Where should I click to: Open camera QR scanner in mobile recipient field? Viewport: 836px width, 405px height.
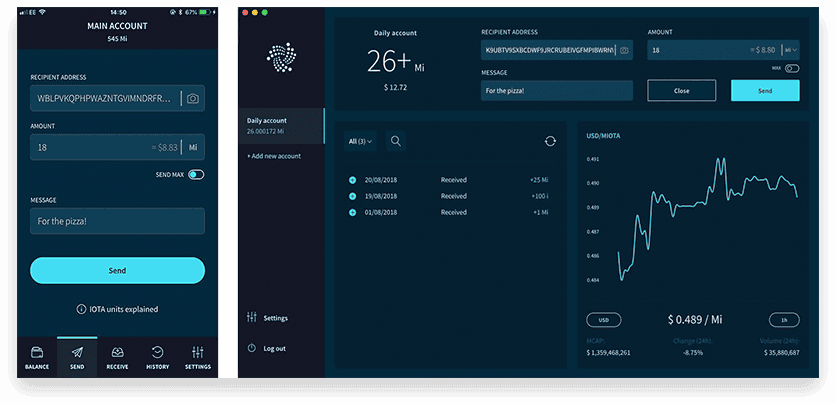[192, 99]
